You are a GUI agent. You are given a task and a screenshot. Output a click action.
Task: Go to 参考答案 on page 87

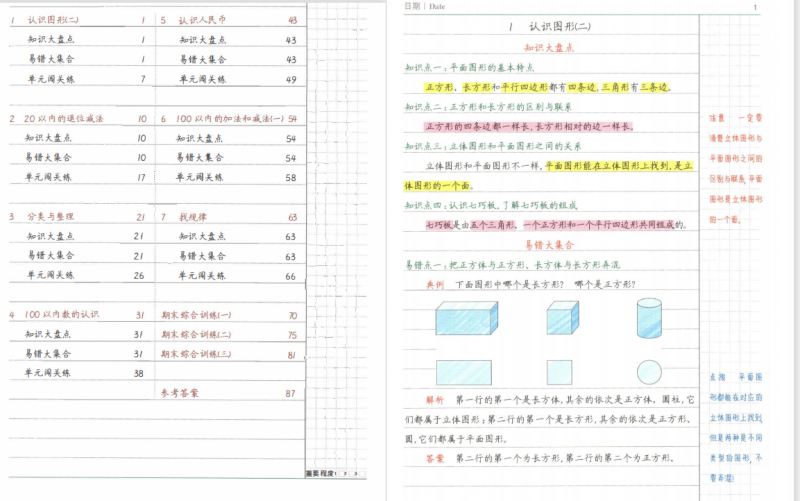(180, 393)
